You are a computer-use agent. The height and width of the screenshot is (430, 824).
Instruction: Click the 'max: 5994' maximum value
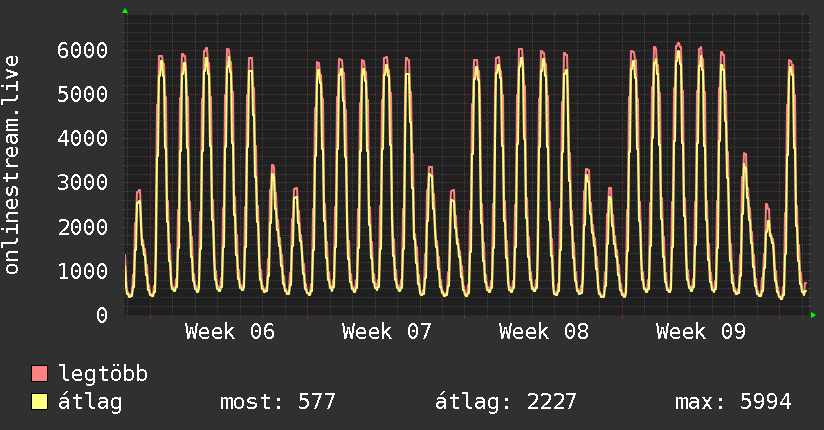[733, 402]
